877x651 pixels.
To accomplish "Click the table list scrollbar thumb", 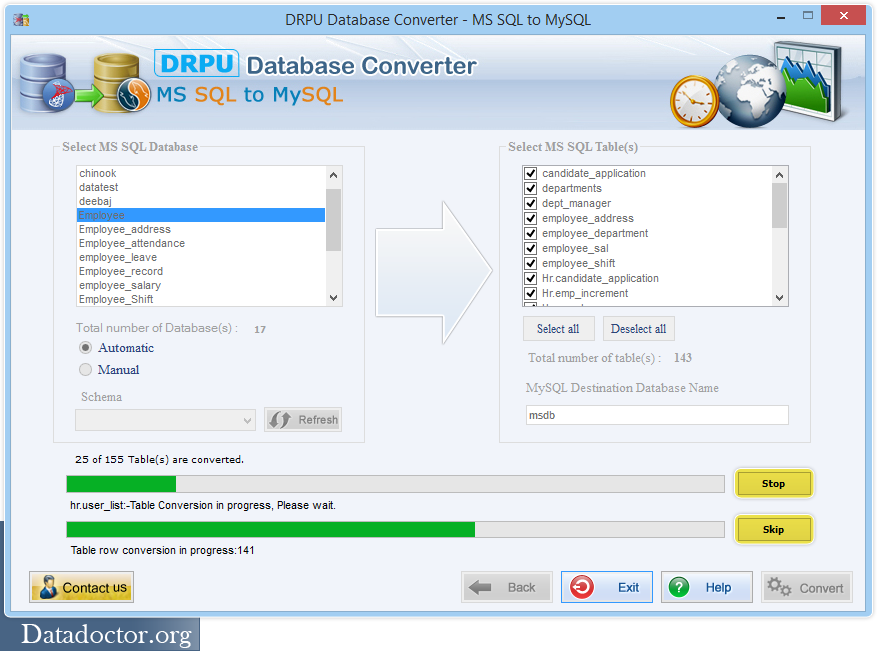I will tap(779, 206).
